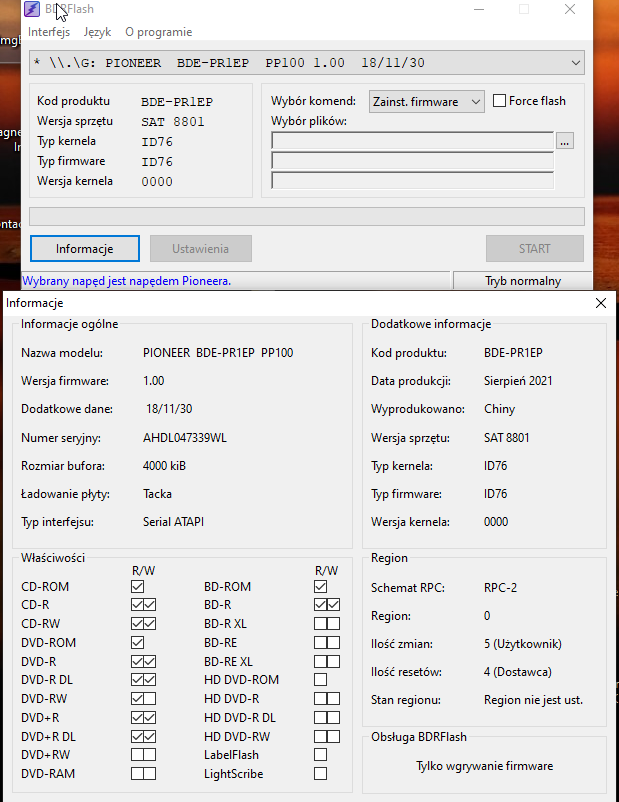
Task: Enable the Force flash checkbox
Action: pyautogui.click(x=499, y=101)
